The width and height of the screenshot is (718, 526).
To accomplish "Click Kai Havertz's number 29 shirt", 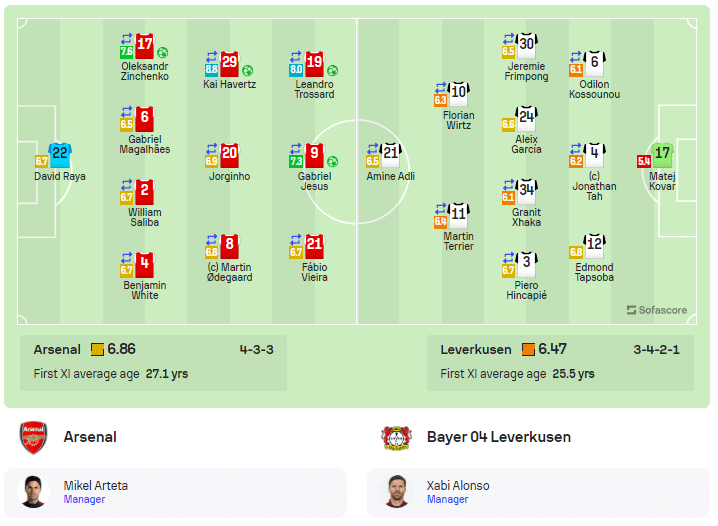I will tap(229, 62).
